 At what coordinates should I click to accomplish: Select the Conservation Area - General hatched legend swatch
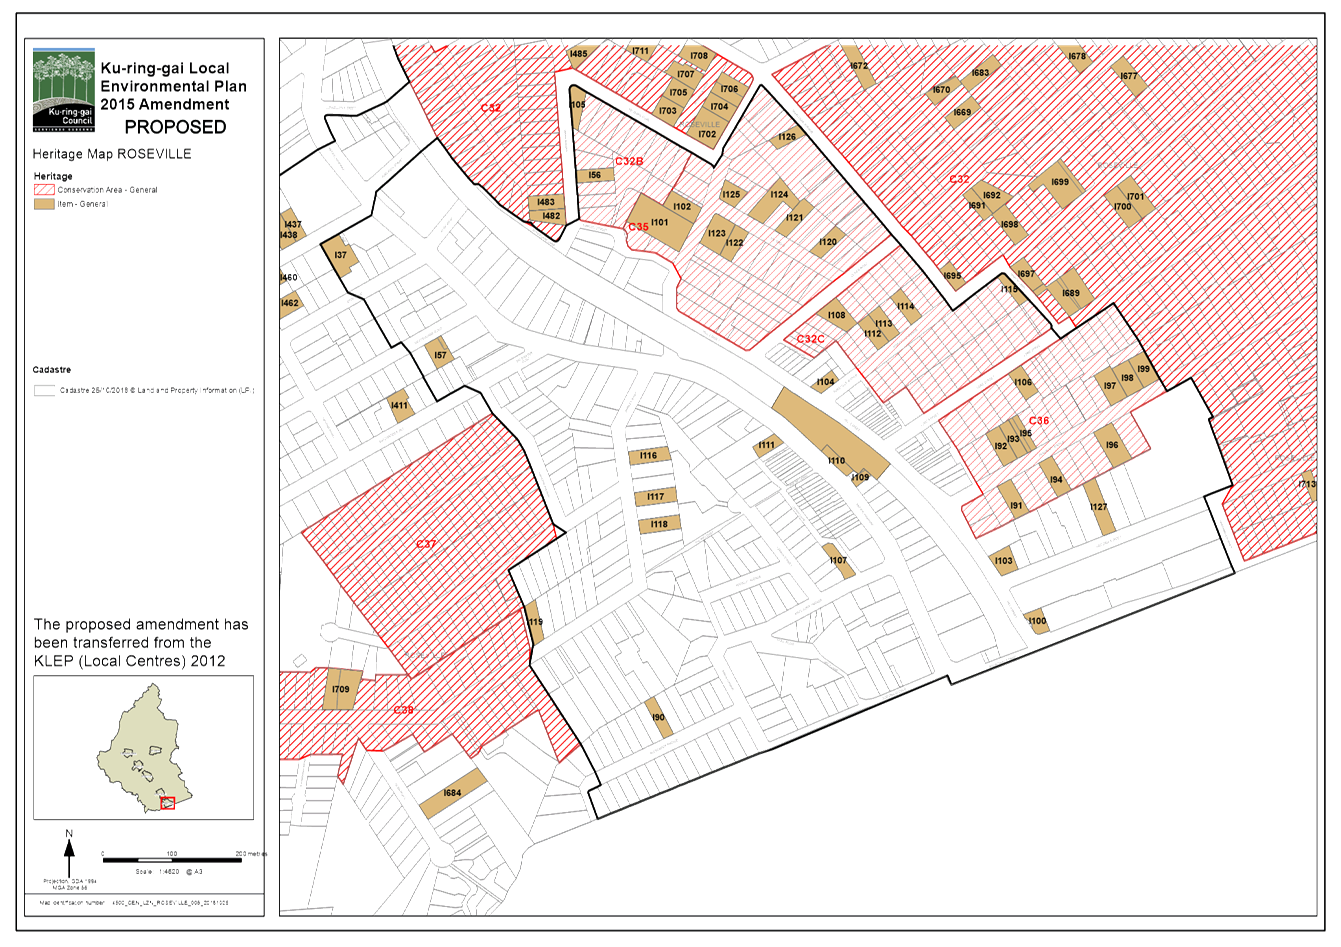[x=44, y=189]
